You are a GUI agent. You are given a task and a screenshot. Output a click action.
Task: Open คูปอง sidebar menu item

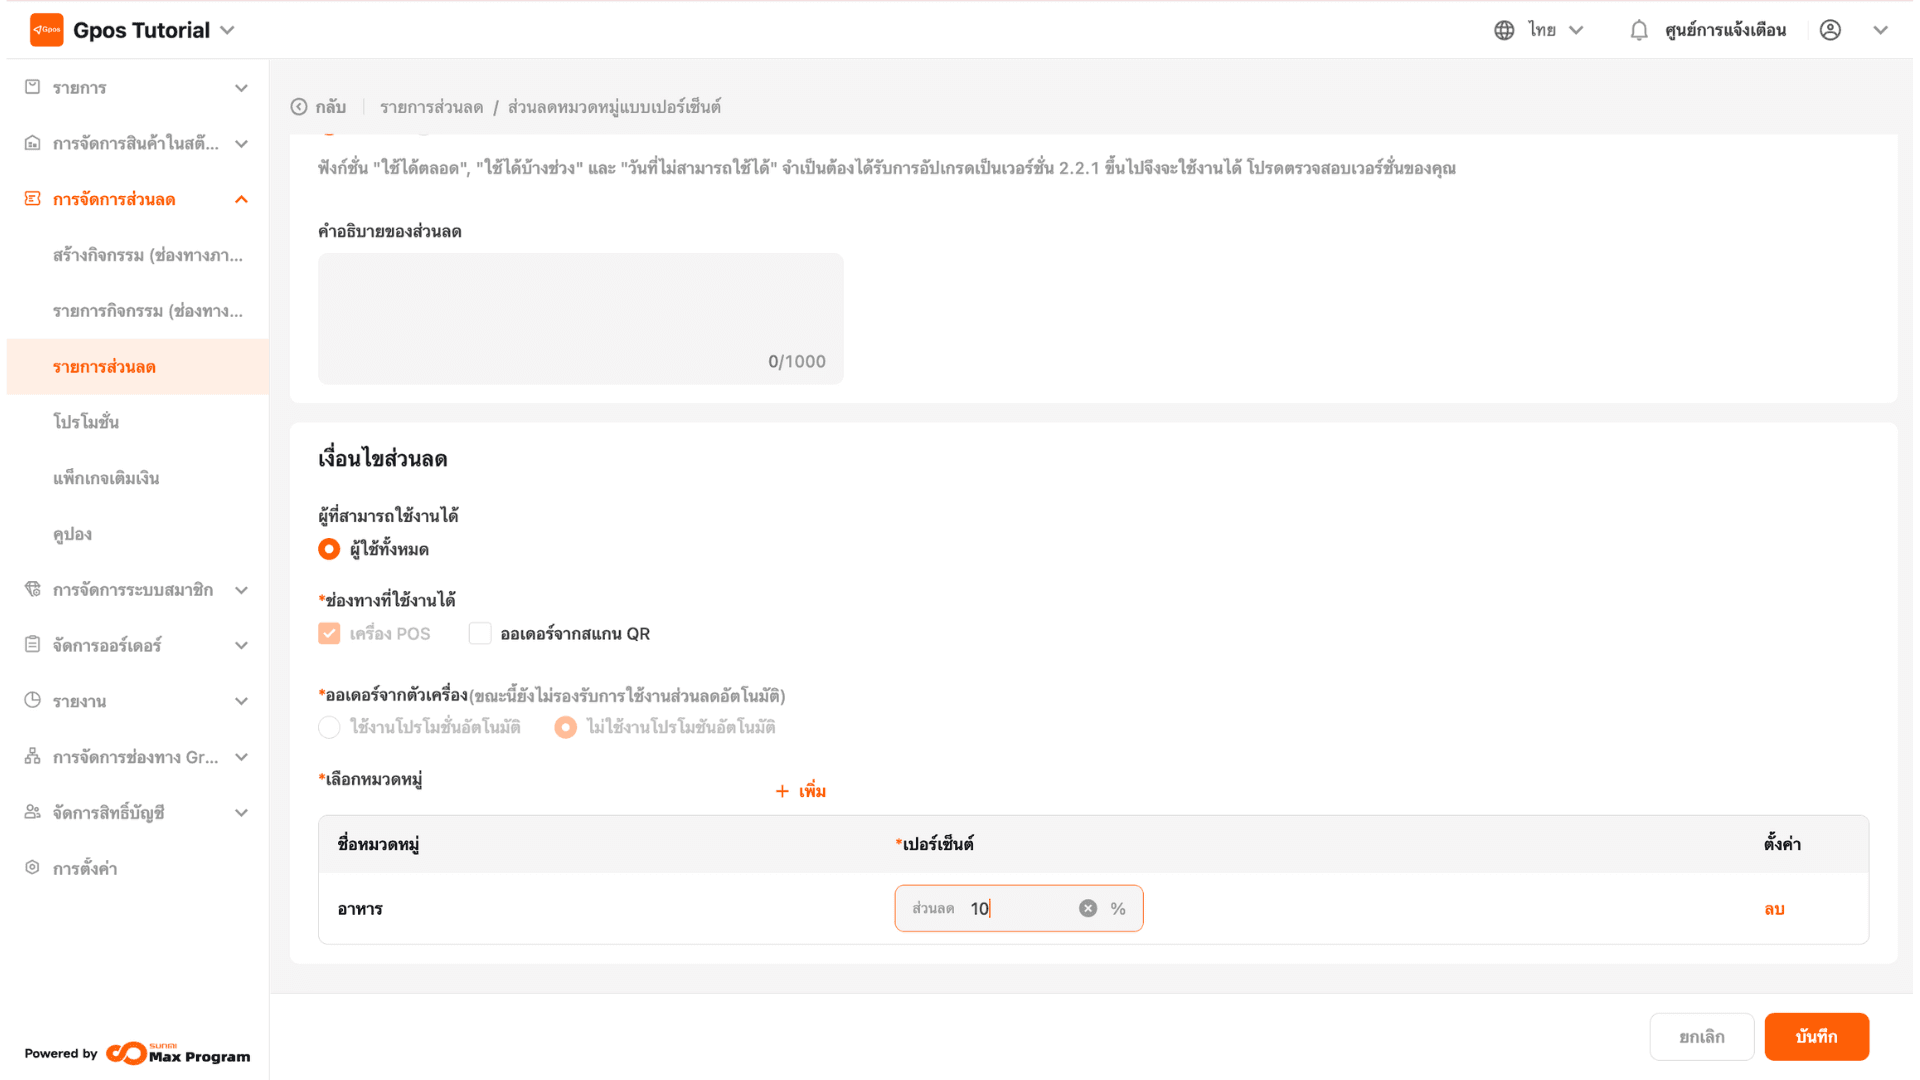coord(72,534)
